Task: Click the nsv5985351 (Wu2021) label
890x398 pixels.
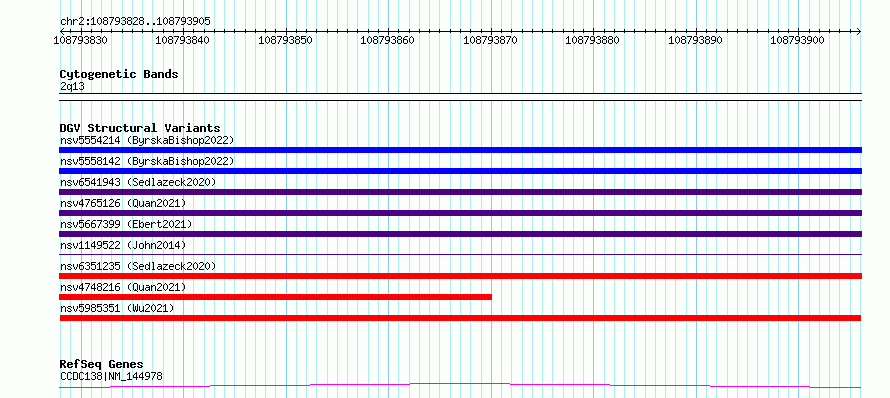Action: click(117, 308)
